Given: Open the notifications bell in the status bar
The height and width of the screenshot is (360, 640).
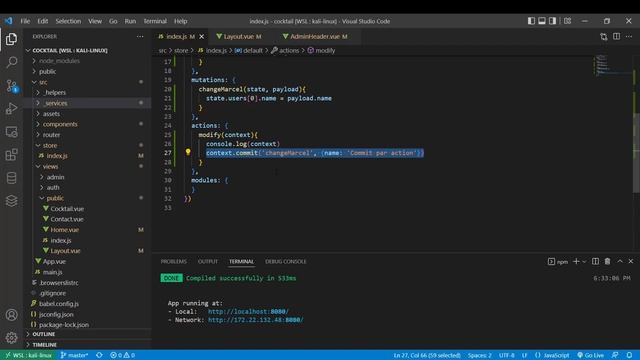Looking at the screenshot, I should coord(629,355).
